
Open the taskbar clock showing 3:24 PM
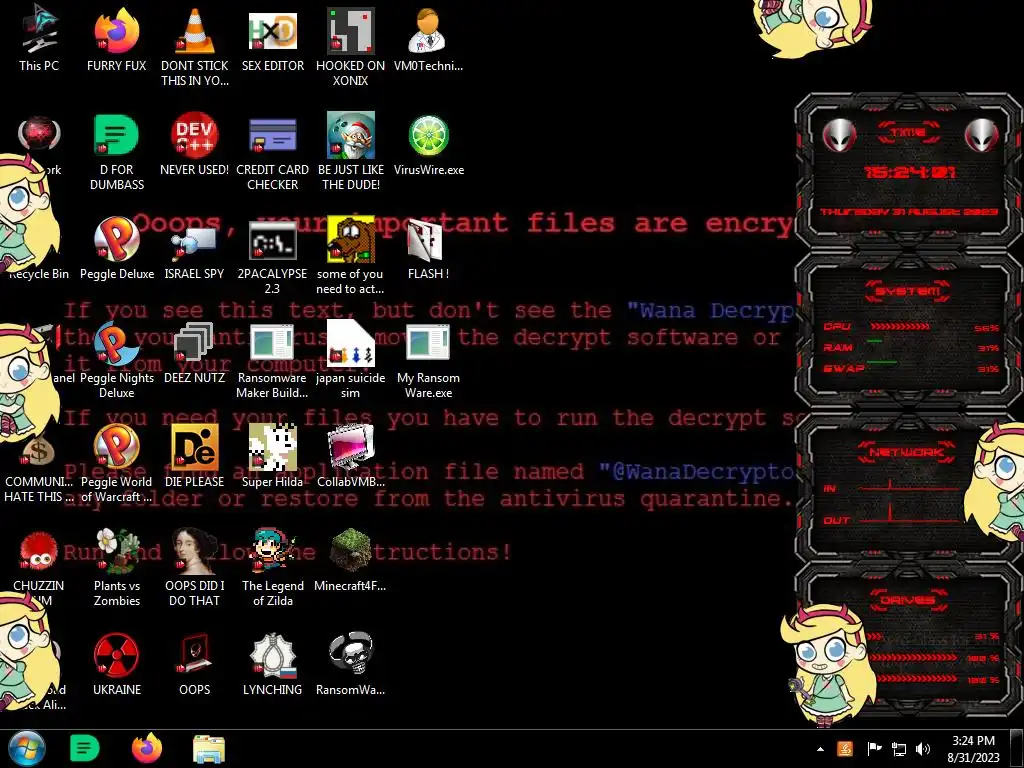coord(973,749)
